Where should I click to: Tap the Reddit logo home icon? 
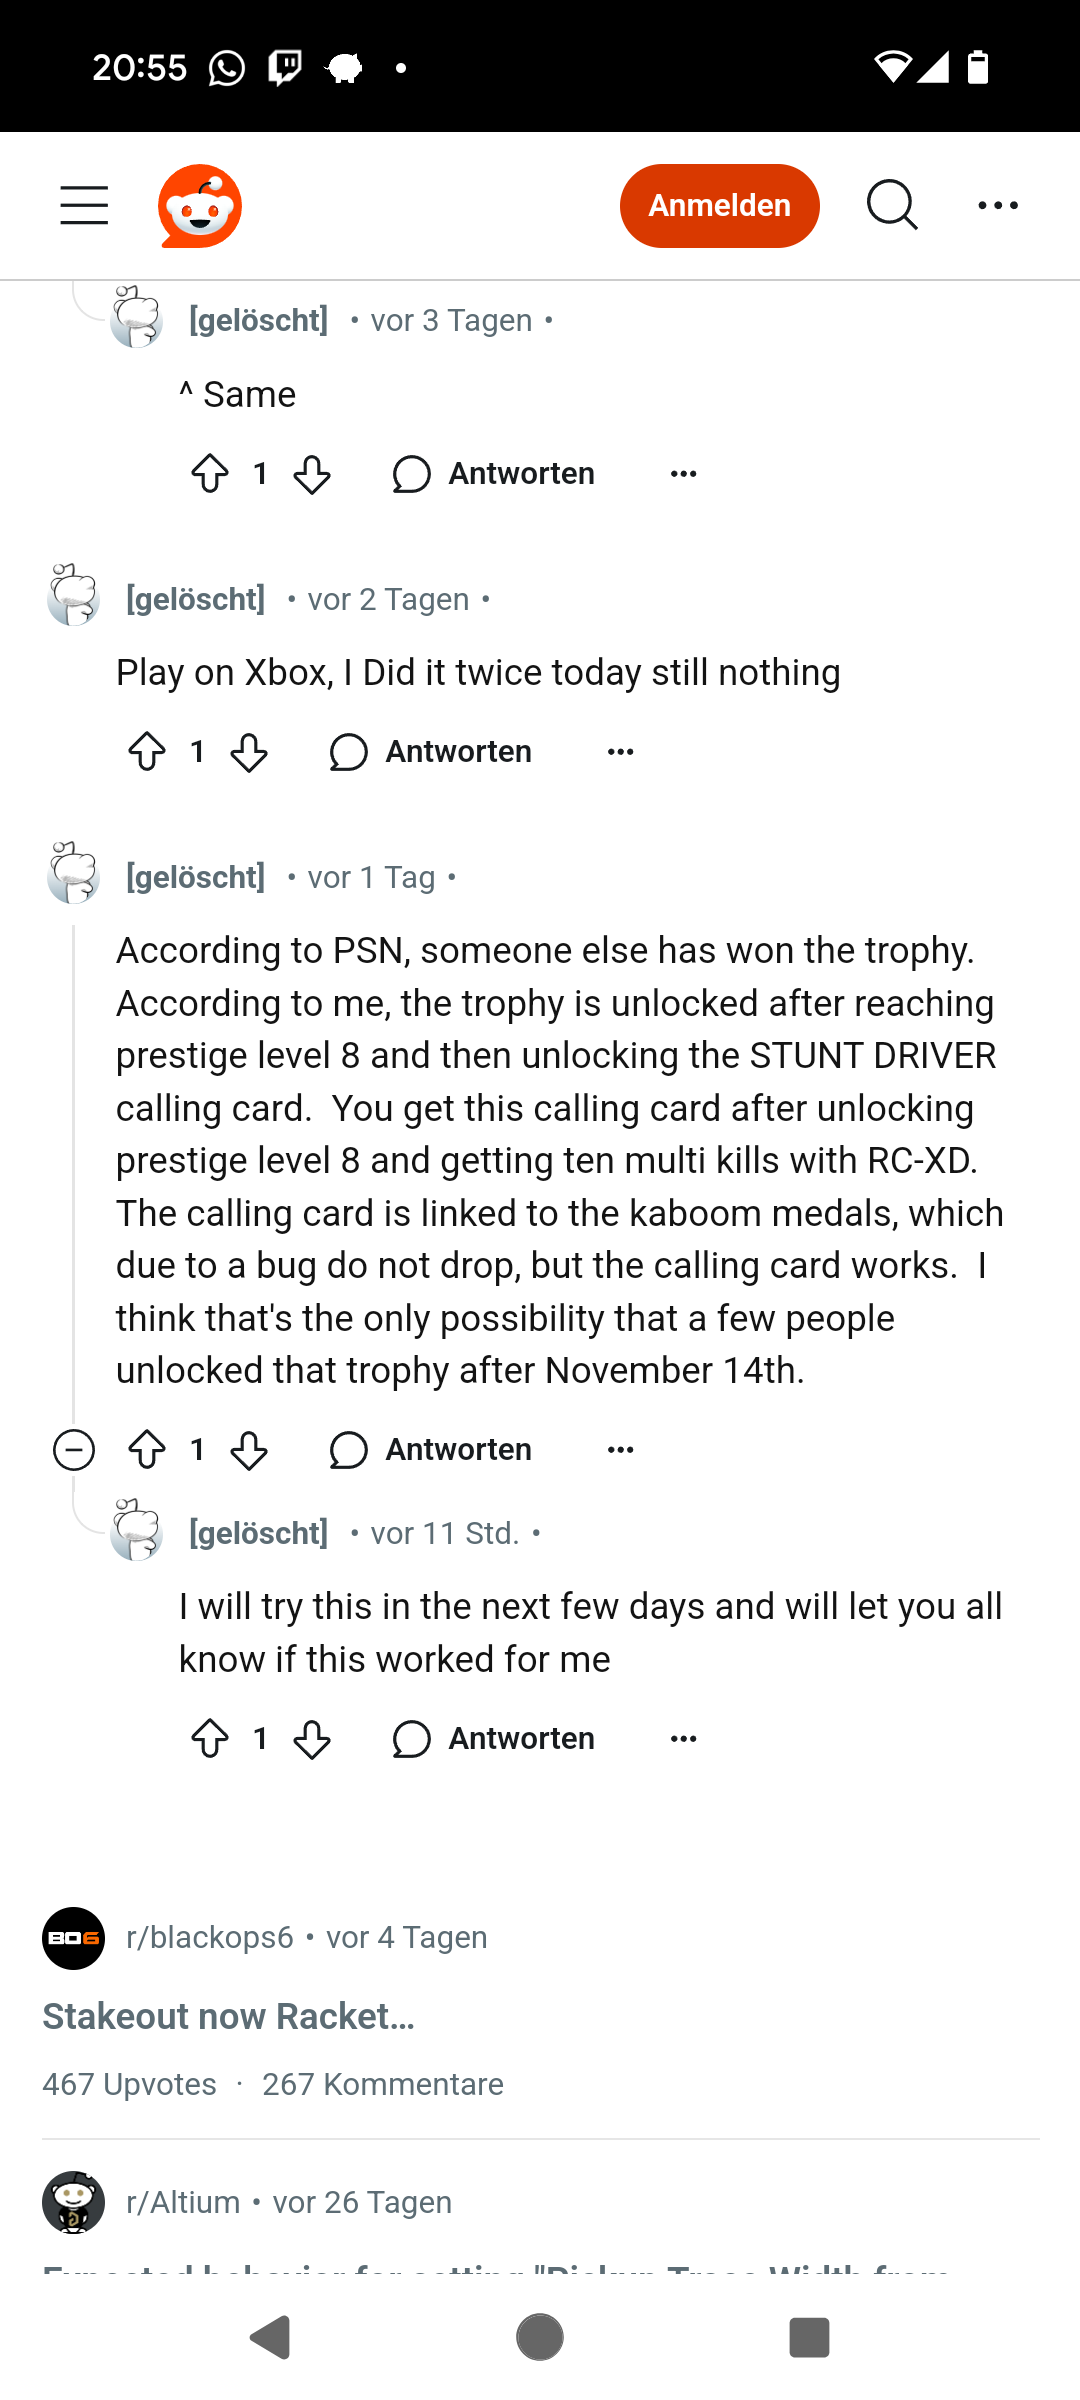coord(200,206)
